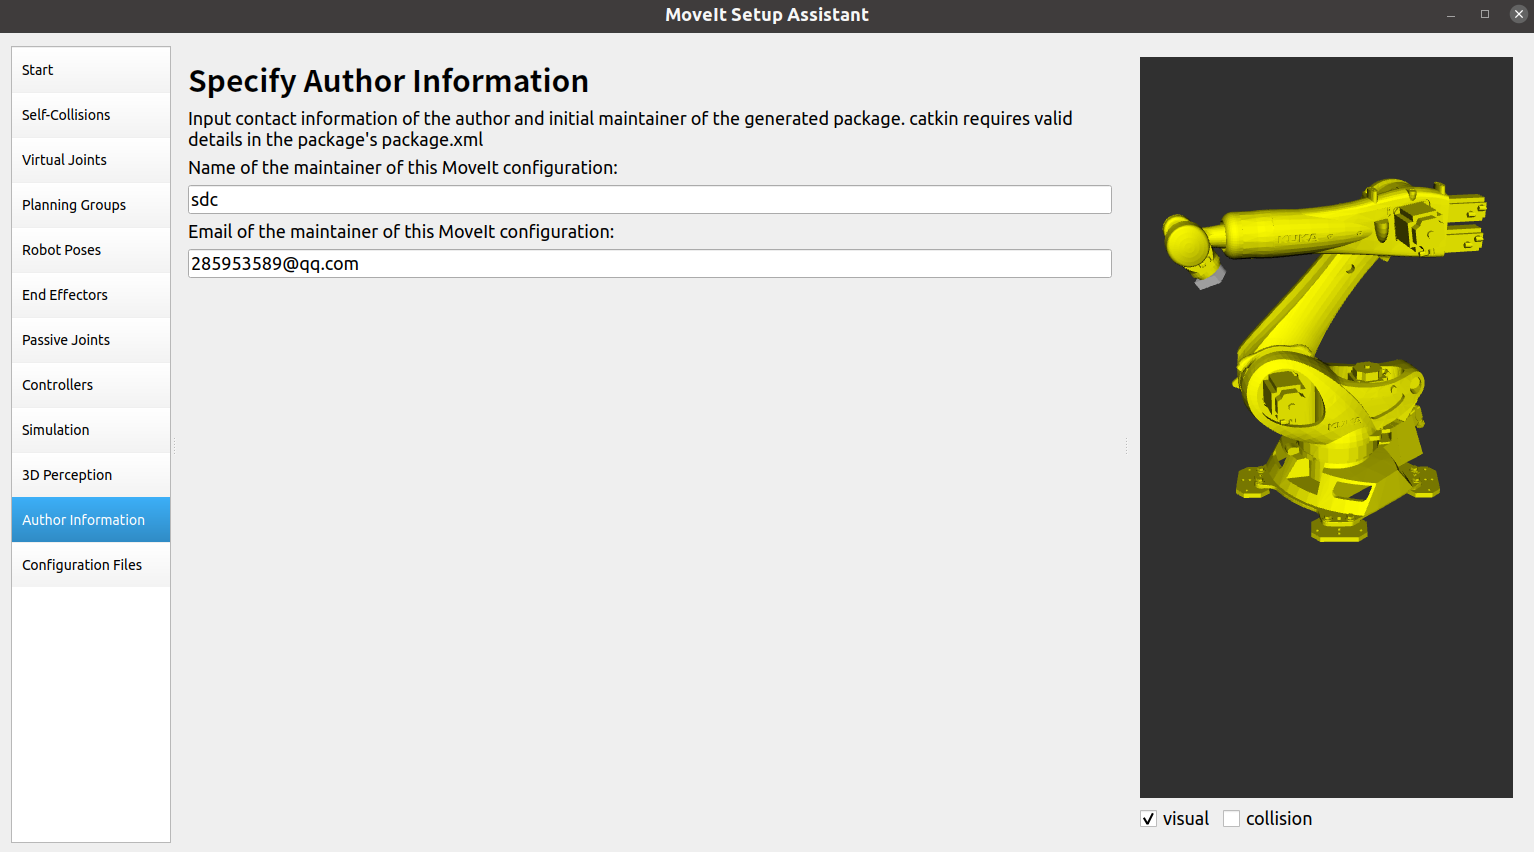The image size is (1534, 852).
Task: Enable the collision checkbox
Action: [x=1231, y=819]
